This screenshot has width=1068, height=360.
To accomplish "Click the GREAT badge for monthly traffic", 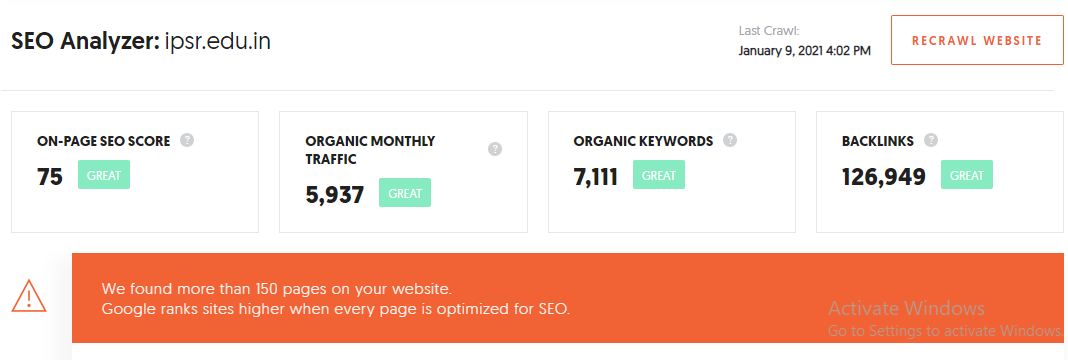I will 405,193.
